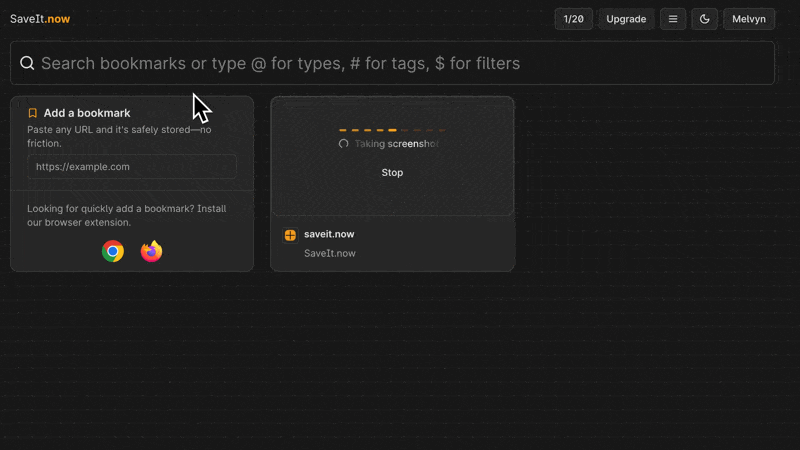Click the SaveIt.now logo
The height and width of the screenshot is (450, 800).
(40, 19)
